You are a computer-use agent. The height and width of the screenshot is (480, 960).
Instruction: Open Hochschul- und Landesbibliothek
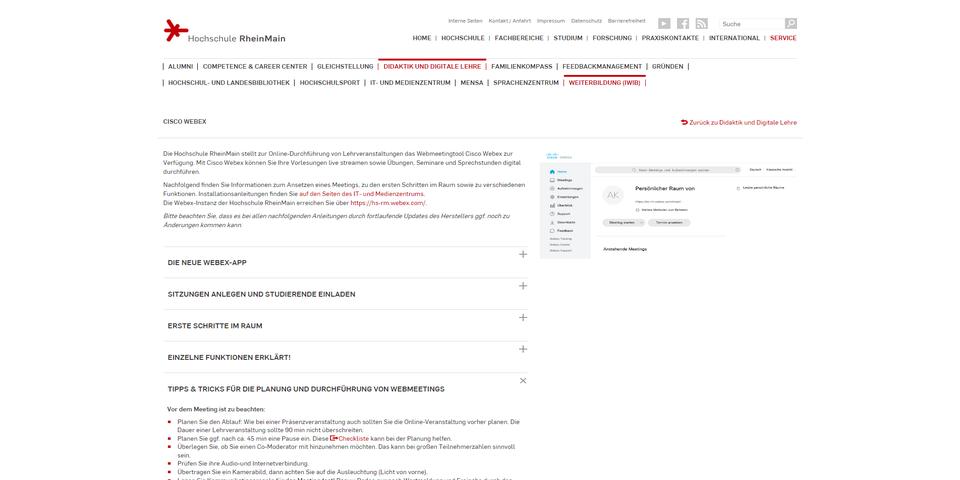pyautogui.click(x=229, y=83)
